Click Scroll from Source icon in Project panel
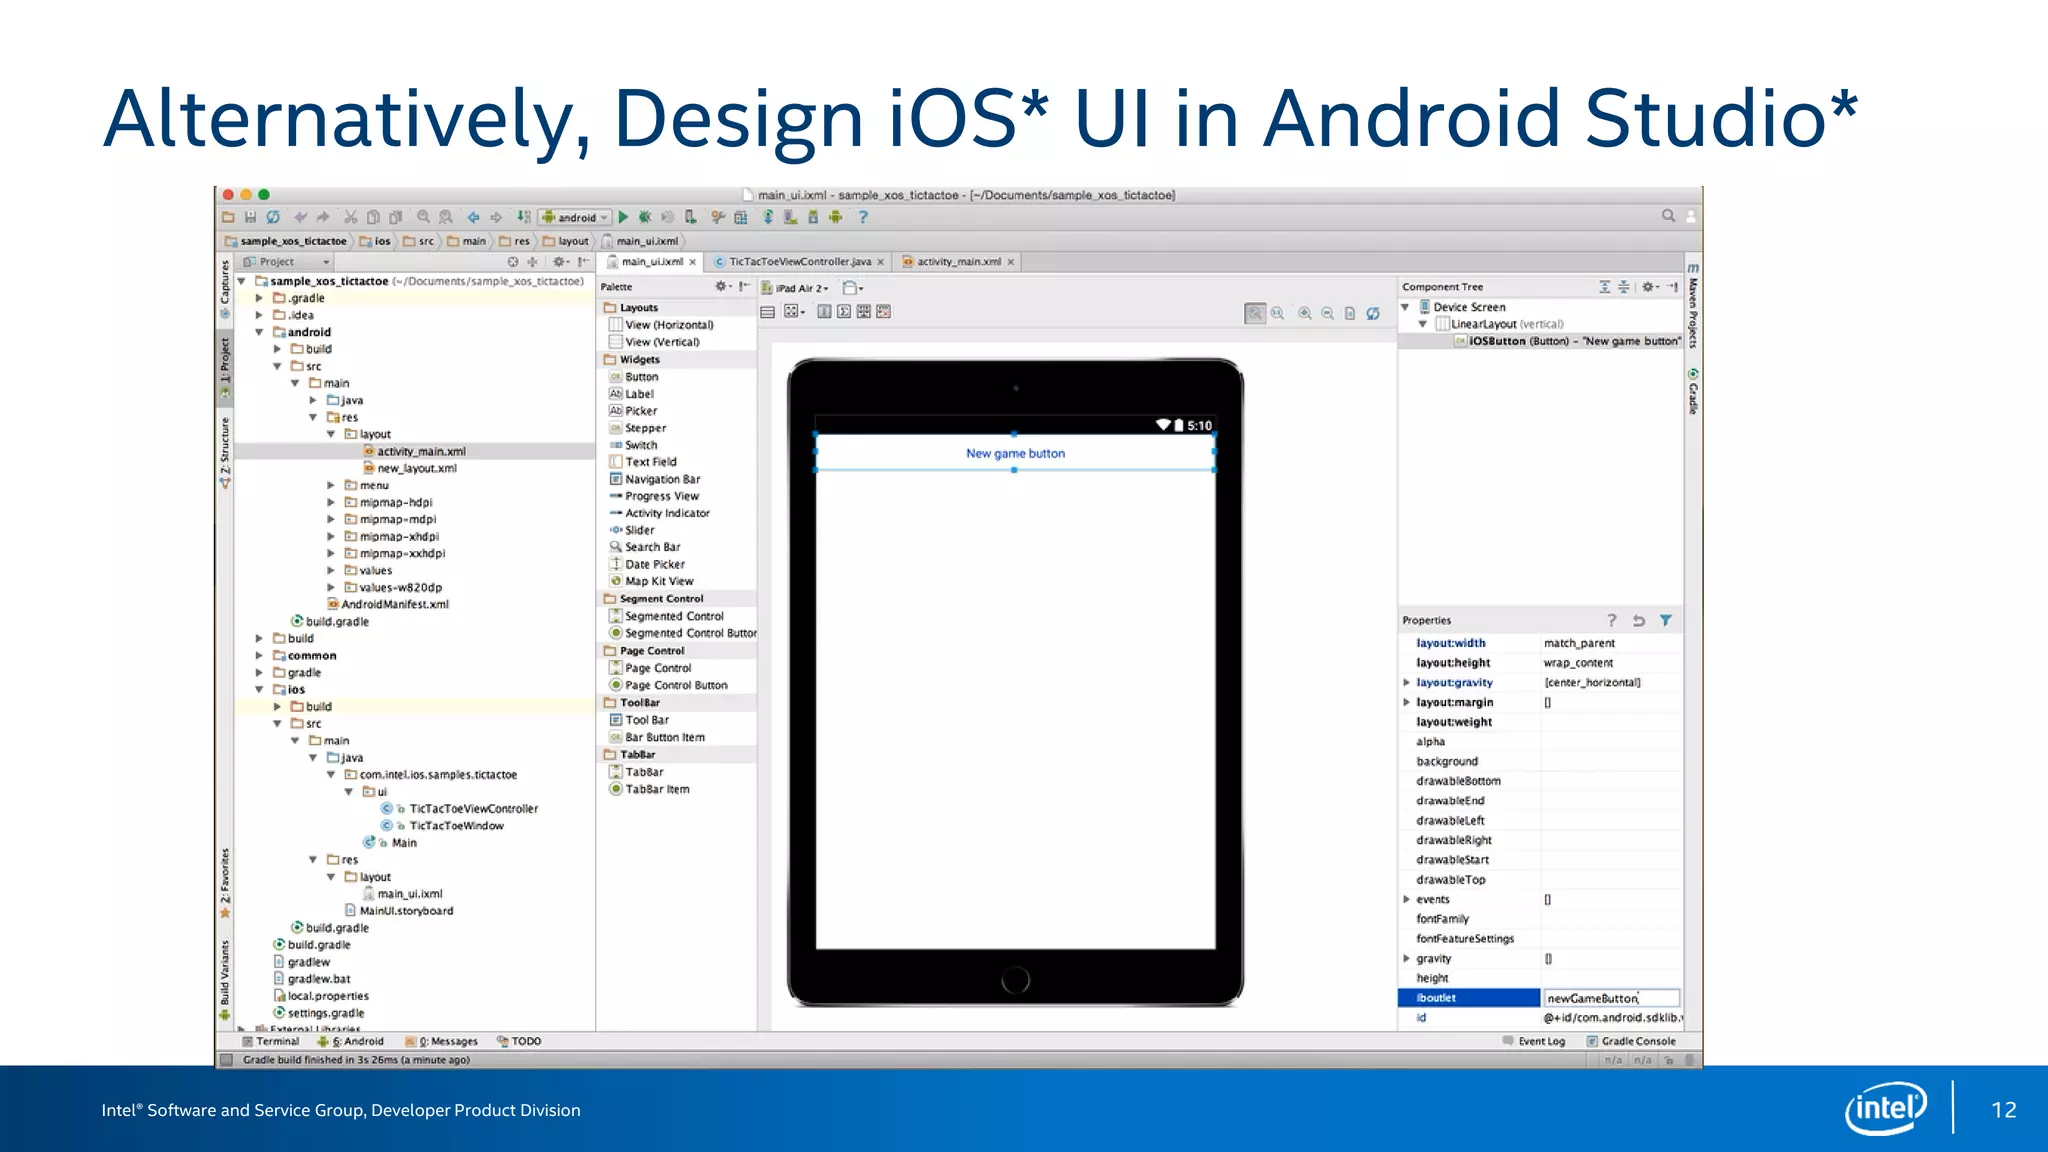Screen dimensions: 2048x1152 513,262
